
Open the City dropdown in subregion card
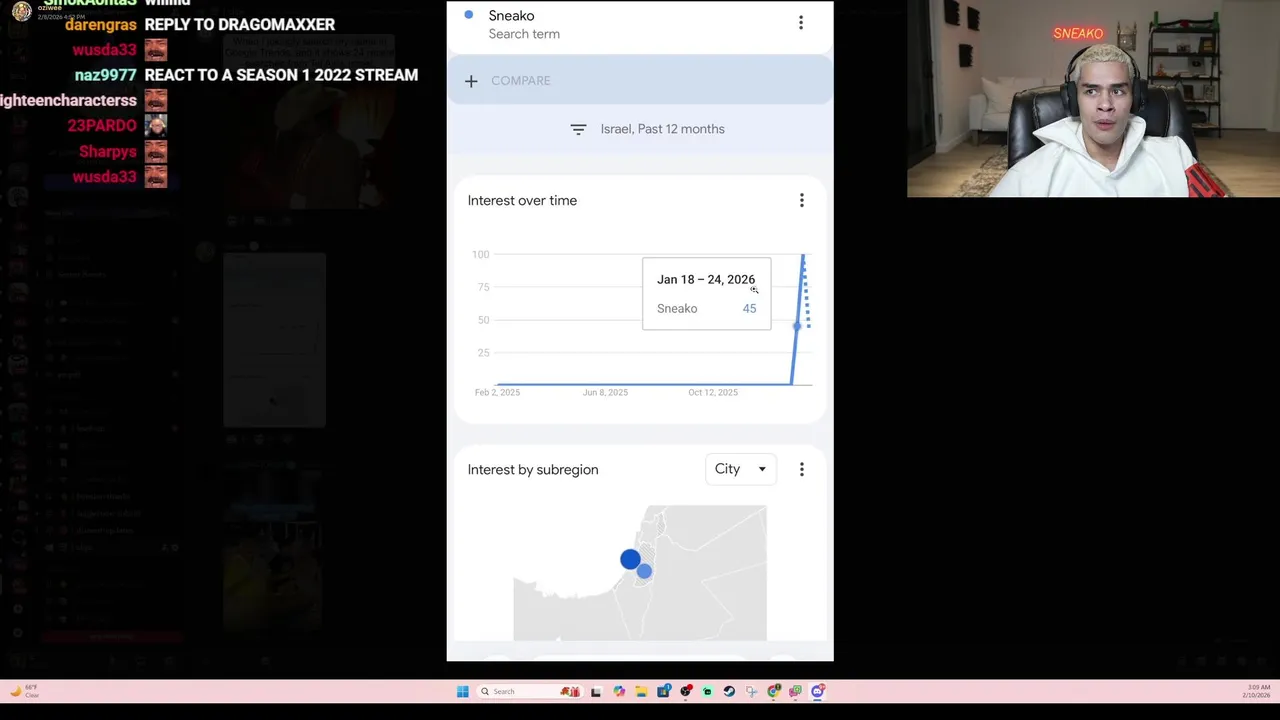pos(740,469)
